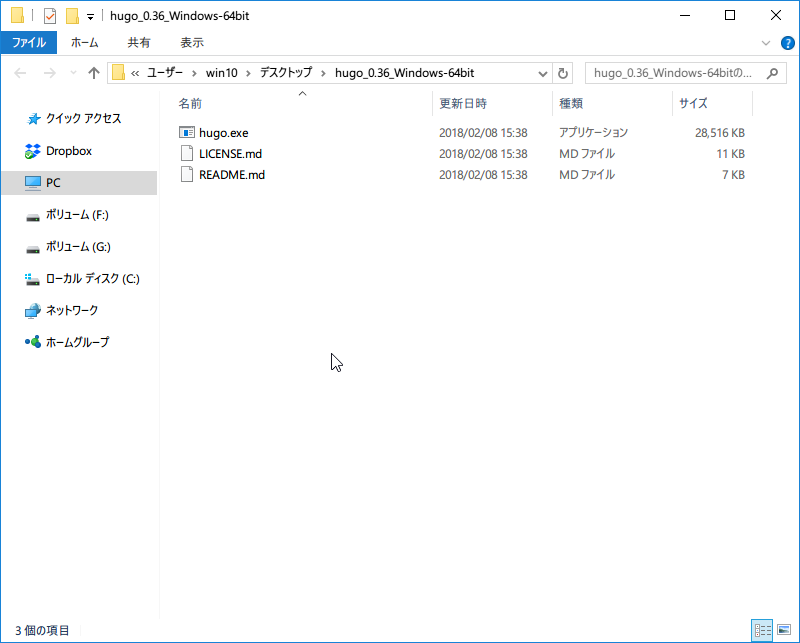
Task: Select the README.md file name
Action: (x=232, y=175)
